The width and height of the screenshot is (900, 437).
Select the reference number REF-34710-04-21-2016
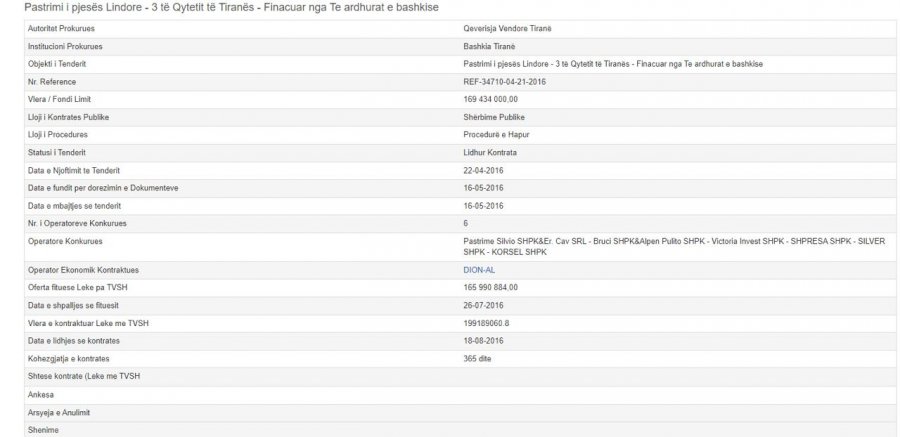tap(496, 81)
